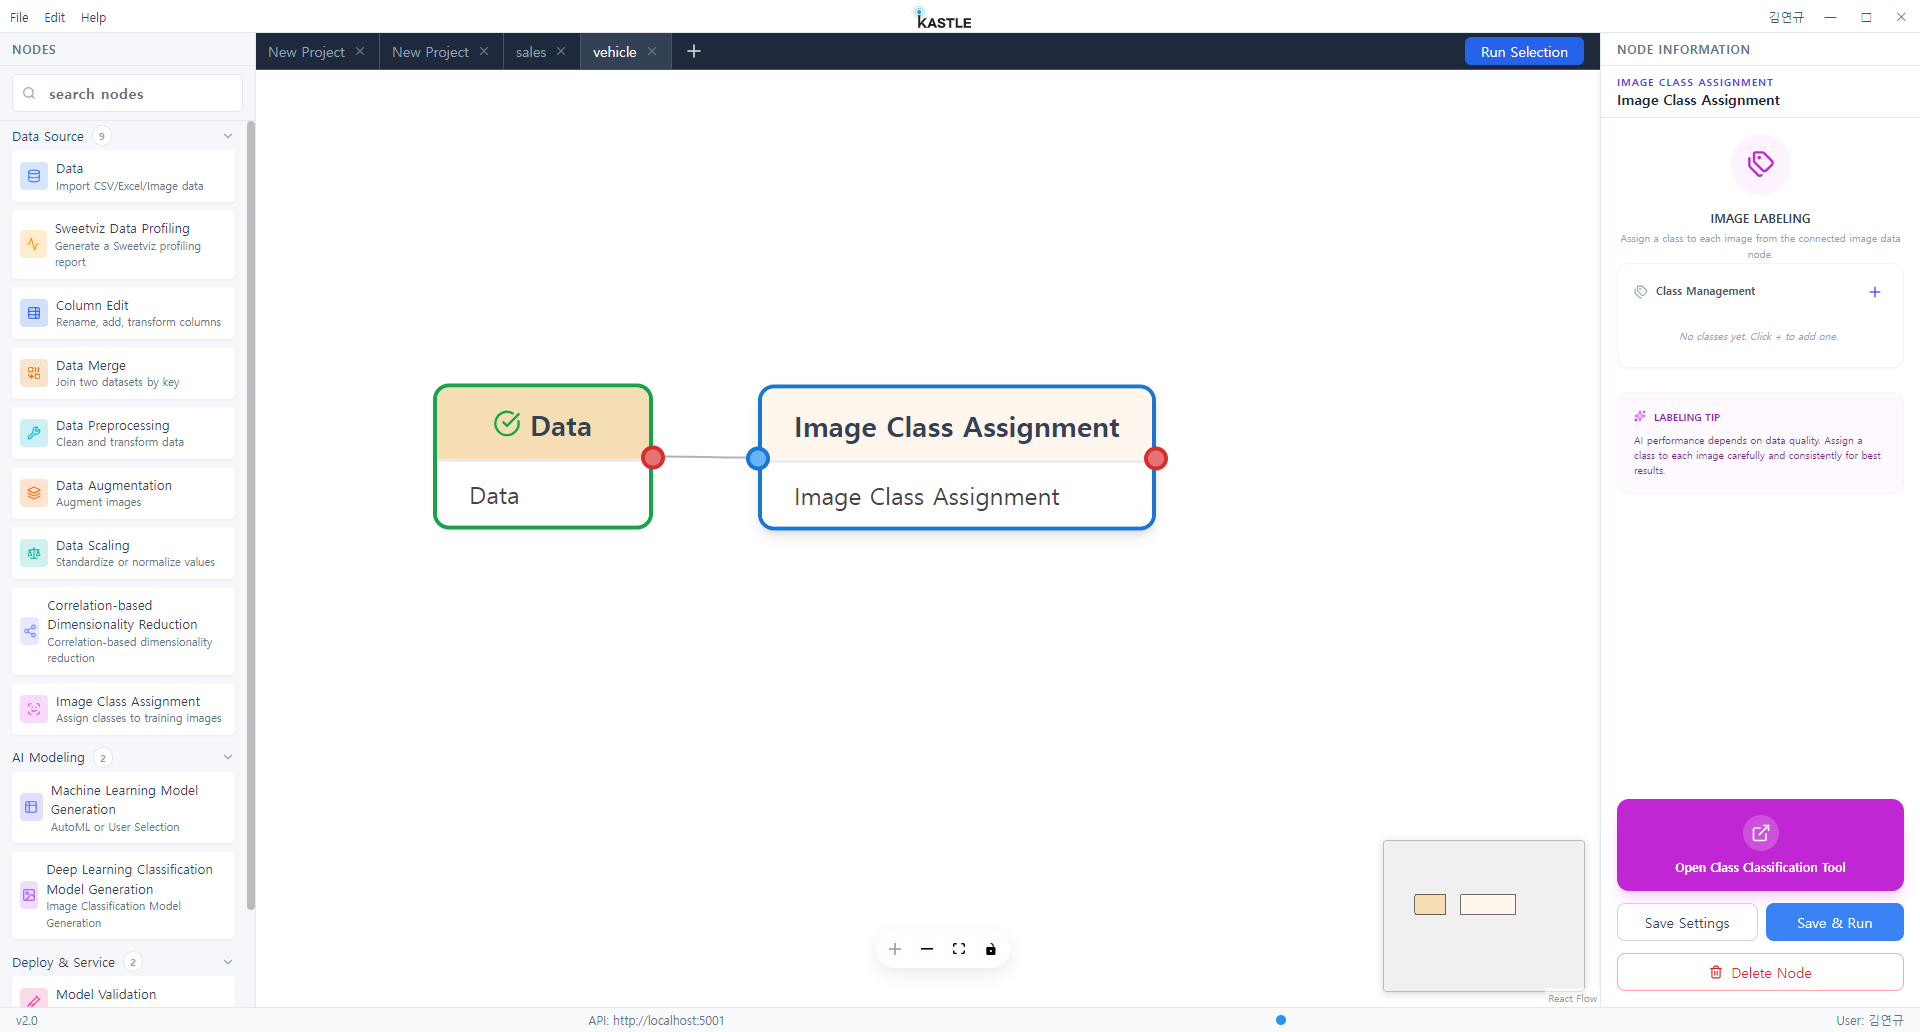Click the Data Merge node icon
The width and height of the screenshot is (1920, 1032).
(x=34, y=373)
